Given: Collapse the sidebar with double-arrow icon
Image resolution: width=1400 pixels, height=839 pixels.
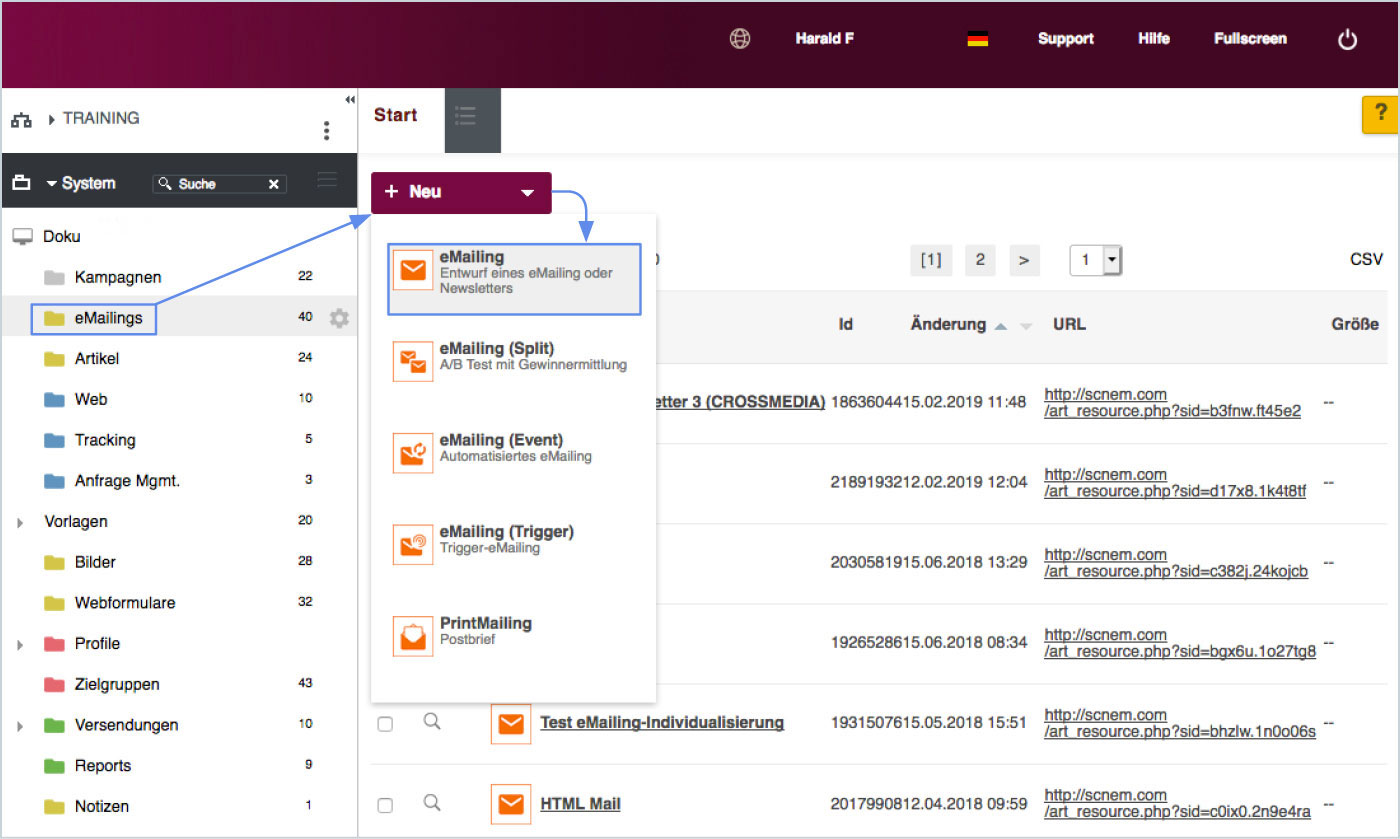Looking at the screenshot, I should coord(349,100).
